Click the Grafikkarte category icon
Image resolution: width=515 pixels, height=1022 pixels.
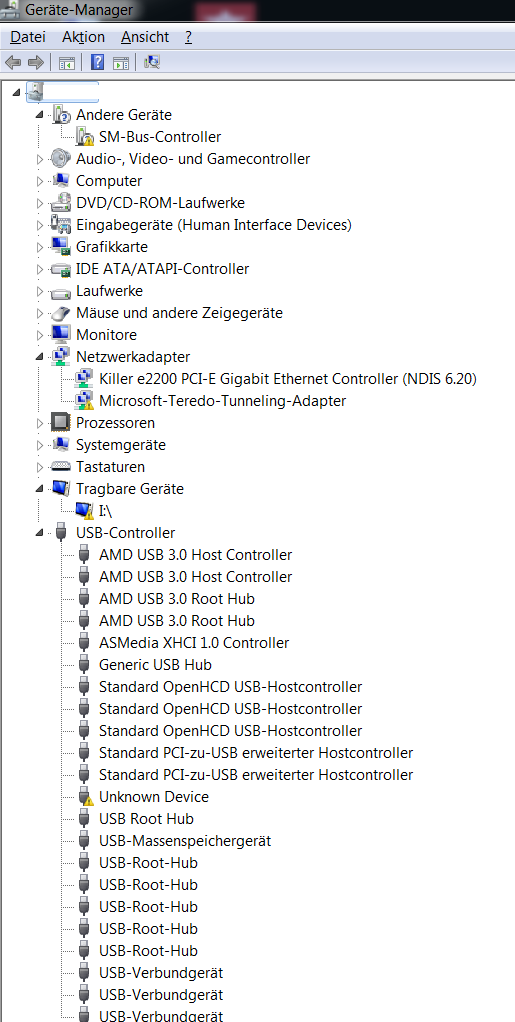coord(61,247)
